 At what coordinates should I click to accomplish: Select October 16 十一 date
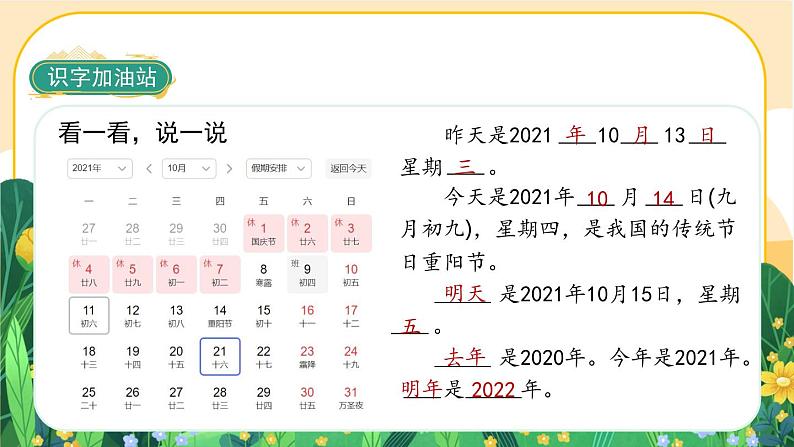[x=307, y=315]
